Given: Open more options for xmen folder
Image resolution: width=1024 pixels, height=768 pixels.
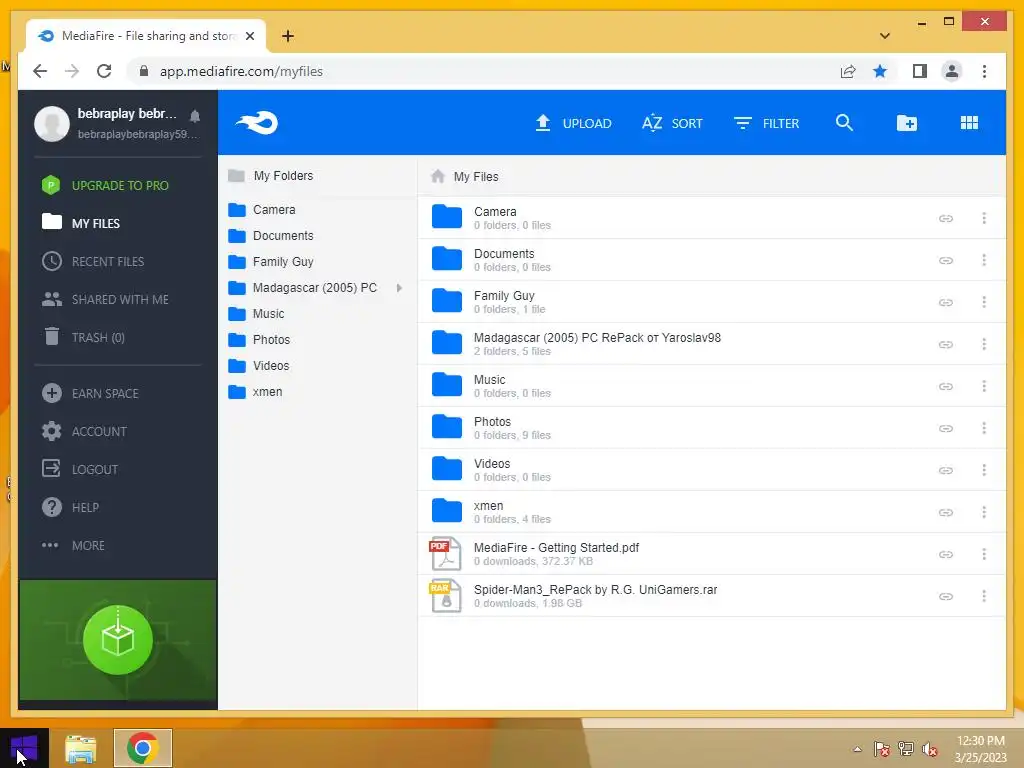Looking at the screenshot, I should (984, 512).
